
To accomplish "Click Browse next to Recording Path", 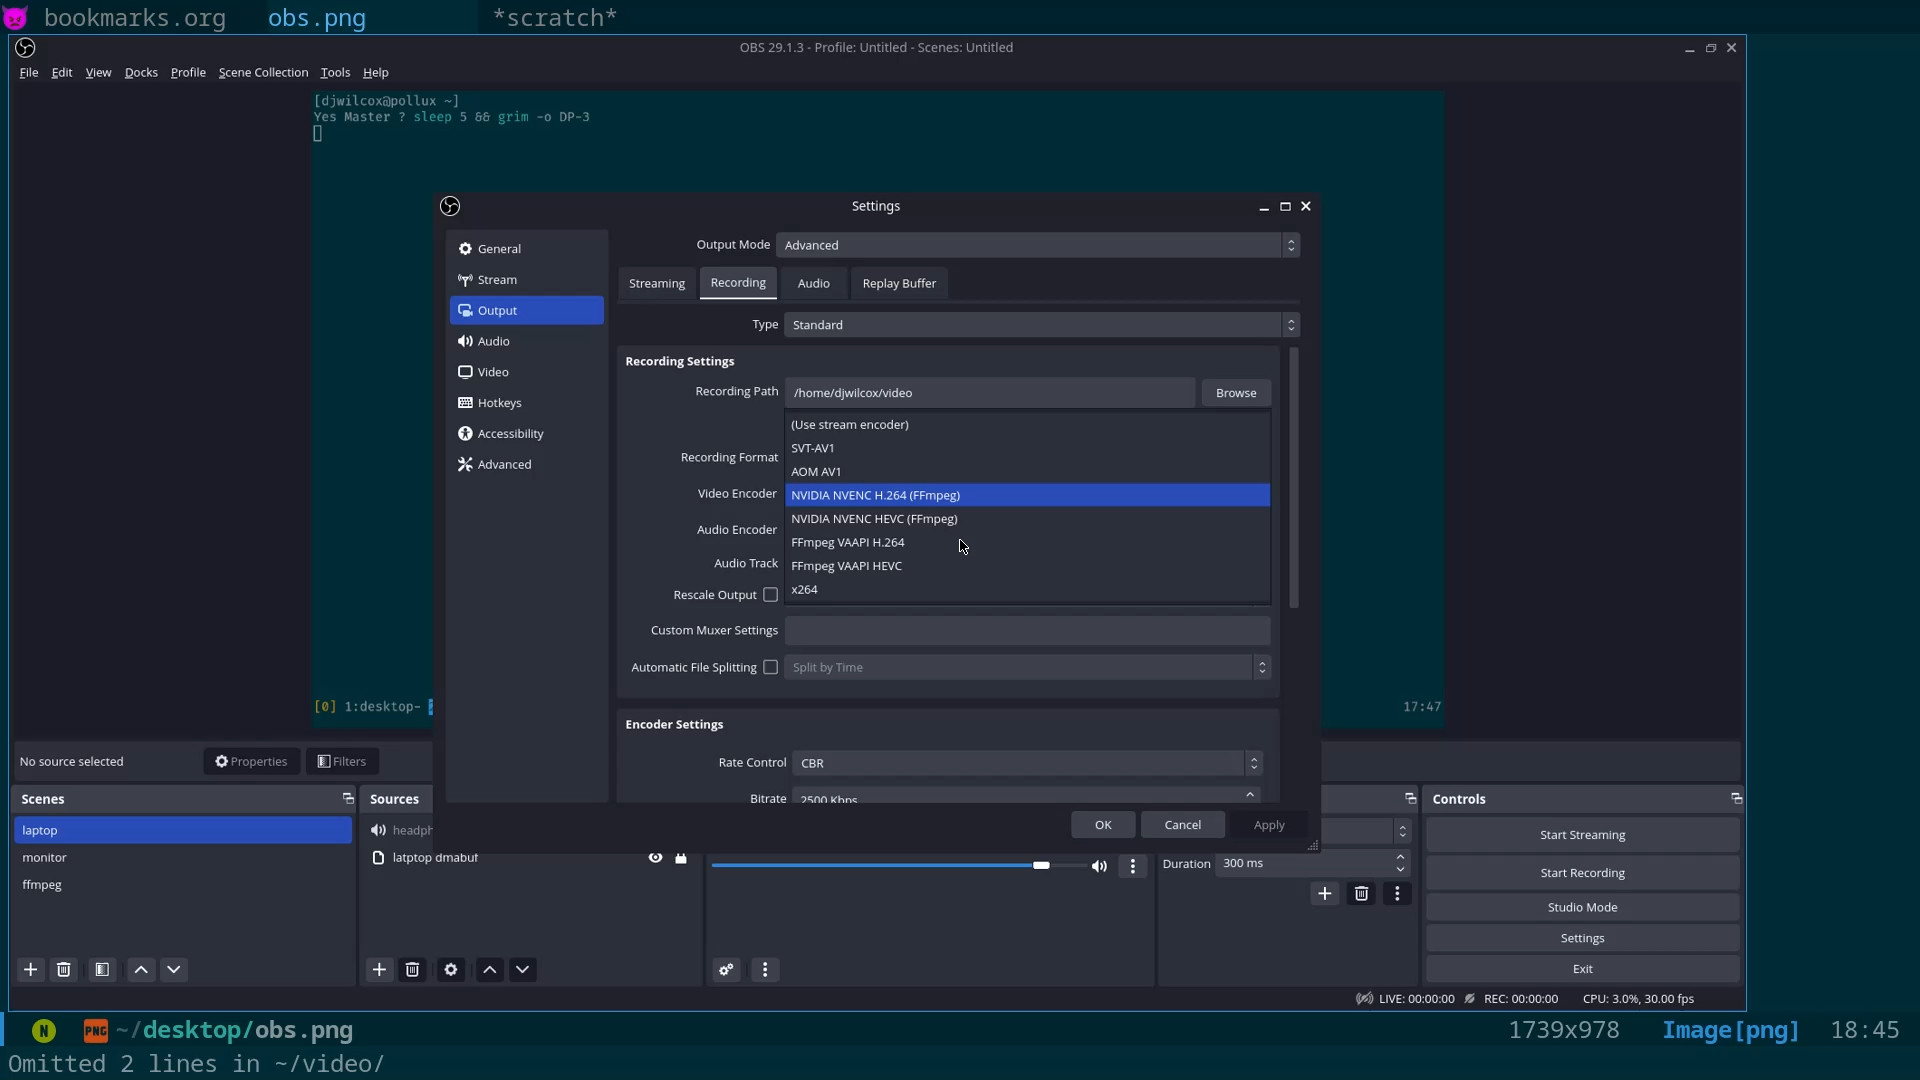I will click(1236, 392).
